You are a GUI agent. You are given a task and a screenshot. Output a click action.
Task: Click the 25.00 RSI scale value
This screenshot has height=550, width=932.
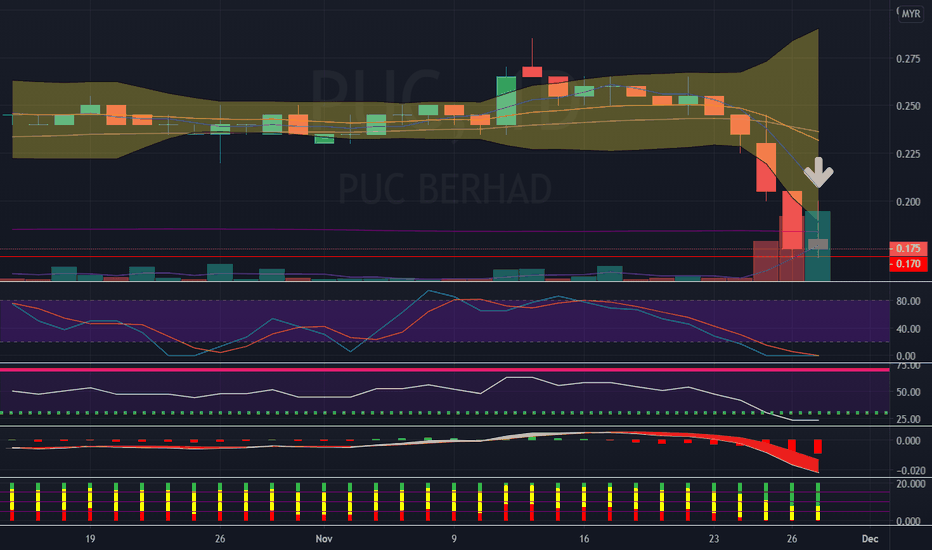pyautogui.click(x=908, y=419)
